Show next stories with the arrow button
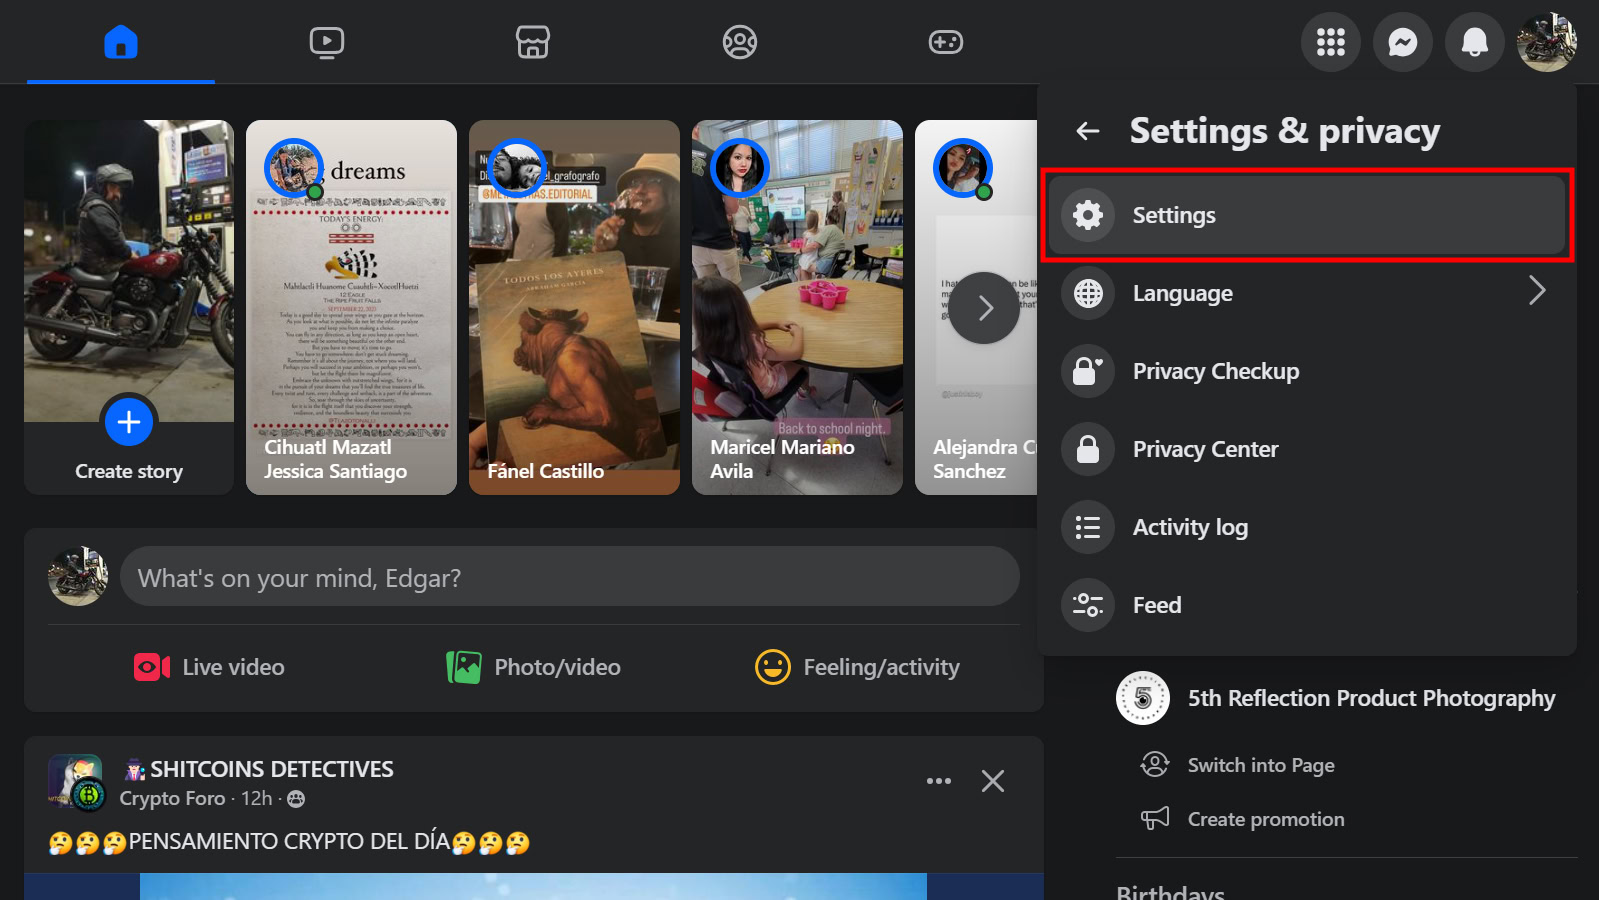Screen dimensions: 1599x900 [984, 308]
